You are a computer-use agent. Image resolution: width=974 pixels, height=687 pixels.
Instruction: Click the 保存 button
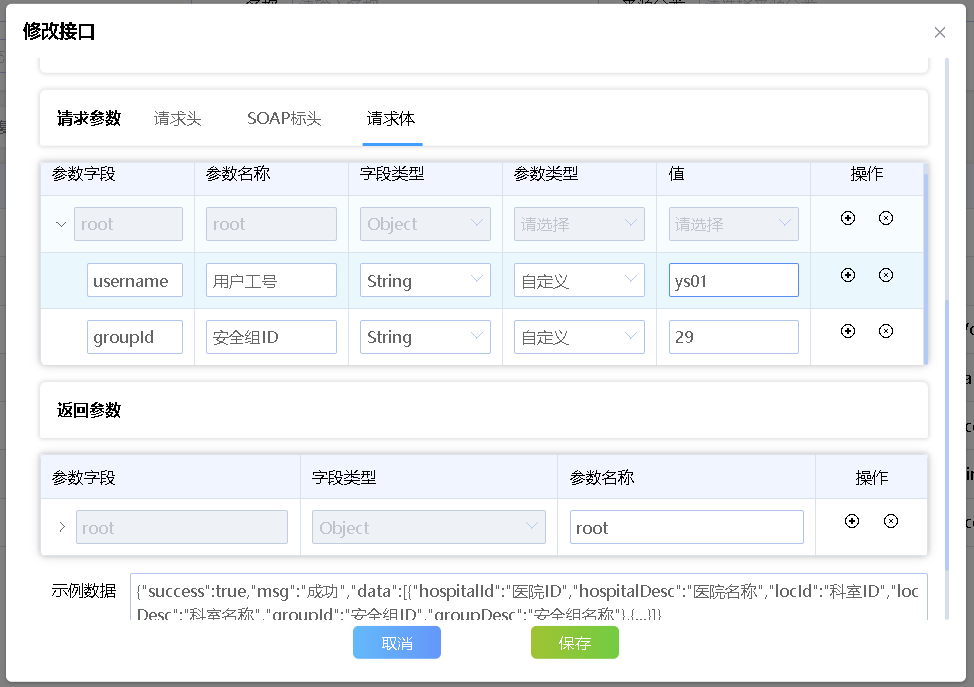pos(574,642)
